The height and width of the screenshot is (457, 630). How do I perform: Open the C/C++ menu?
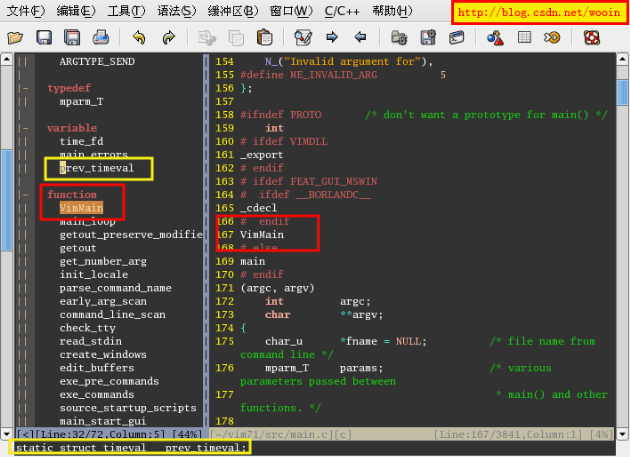[x=342, y=11]
